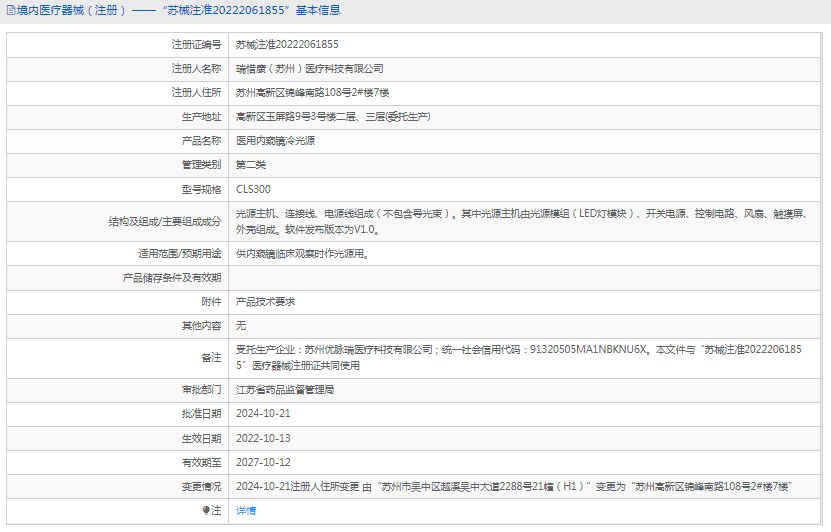Click the 审批部门 label

pyautogui.click(x=201, y=389)
